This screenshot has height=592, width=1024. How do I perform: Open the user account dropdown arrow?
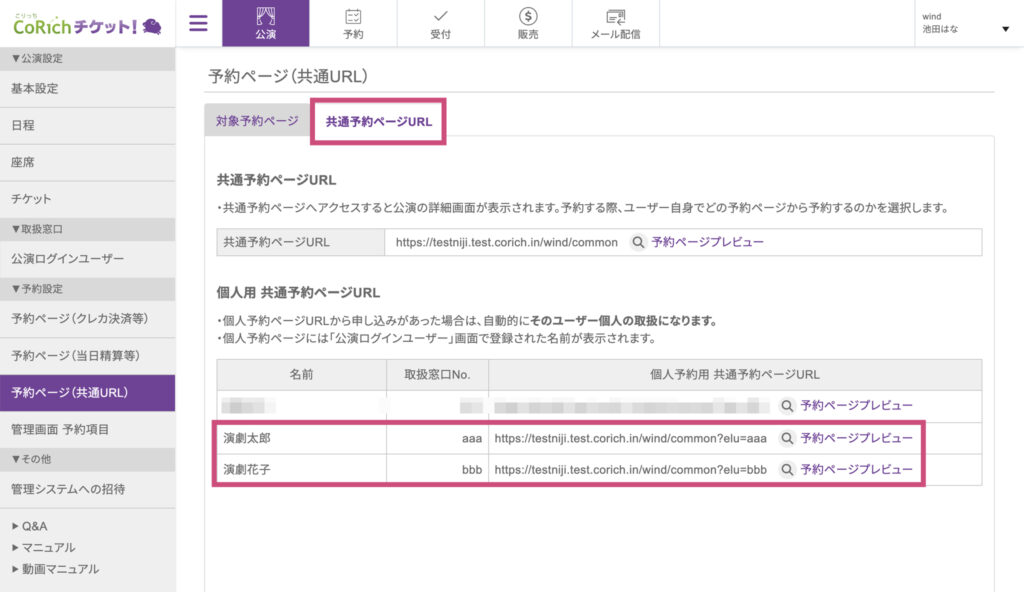coord(1005,29)
